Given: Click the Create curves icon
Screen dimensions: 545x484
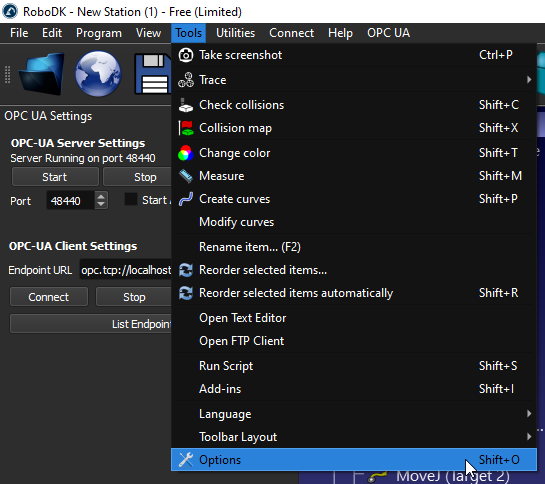Looking at the screenshot, I should 186,199.
